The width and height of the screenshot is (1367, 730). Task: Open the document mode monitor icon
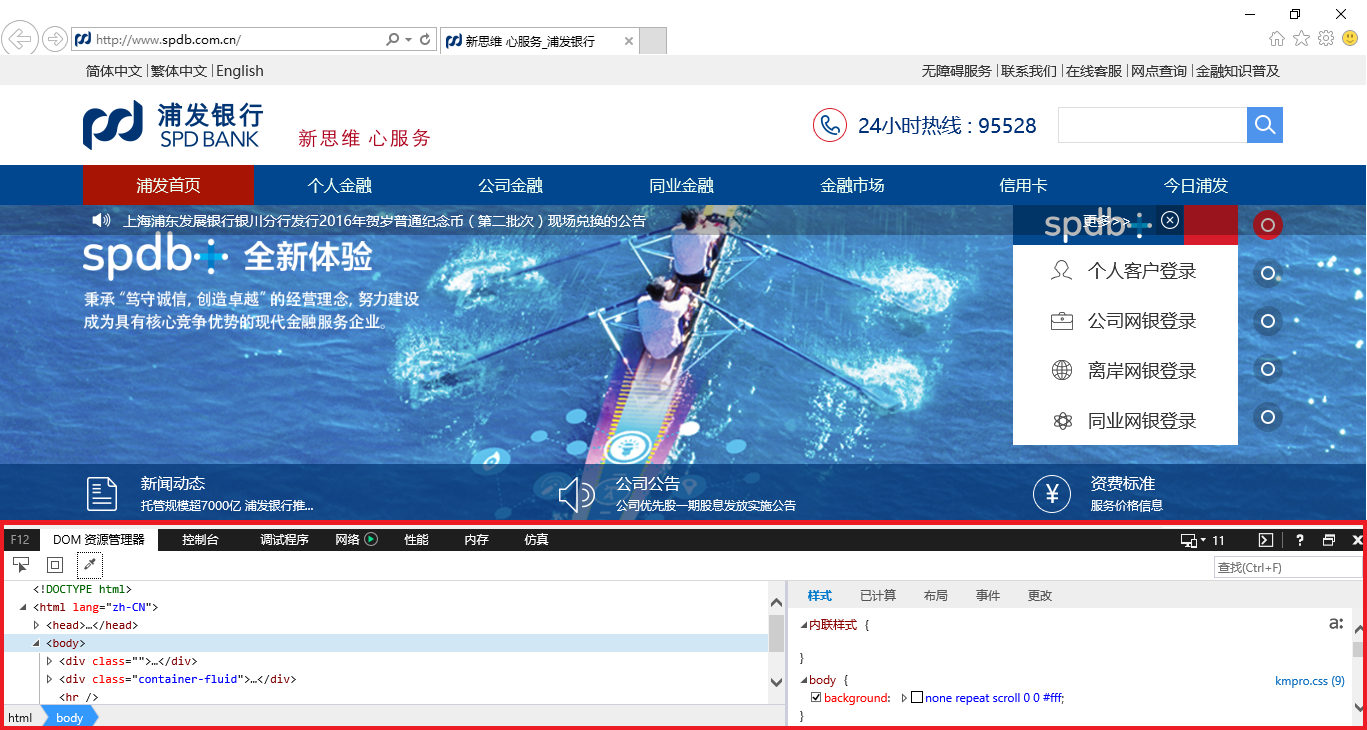click(x=1189, y=540)
